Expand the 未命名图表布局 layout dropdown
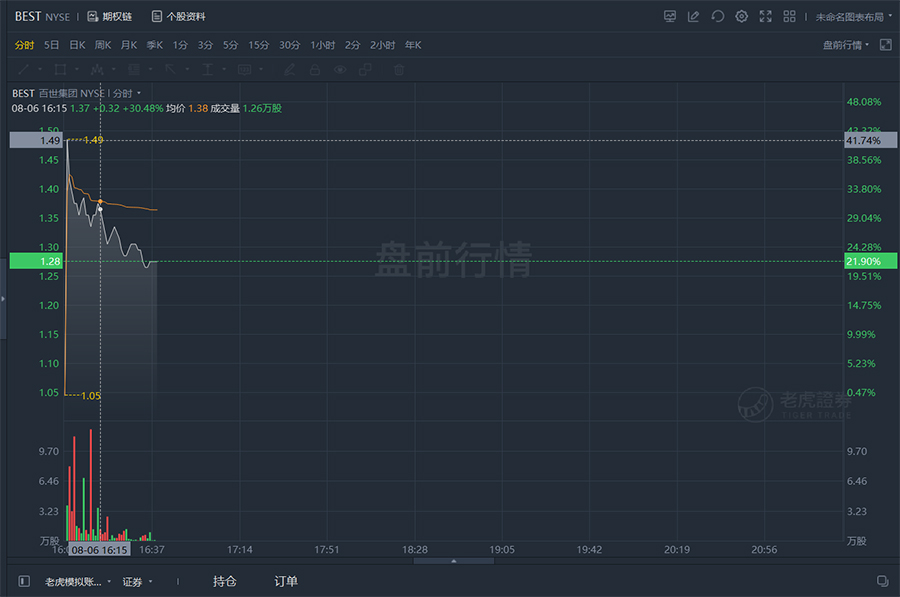Screen dimensions: 900x597 [x=854, y=17]
